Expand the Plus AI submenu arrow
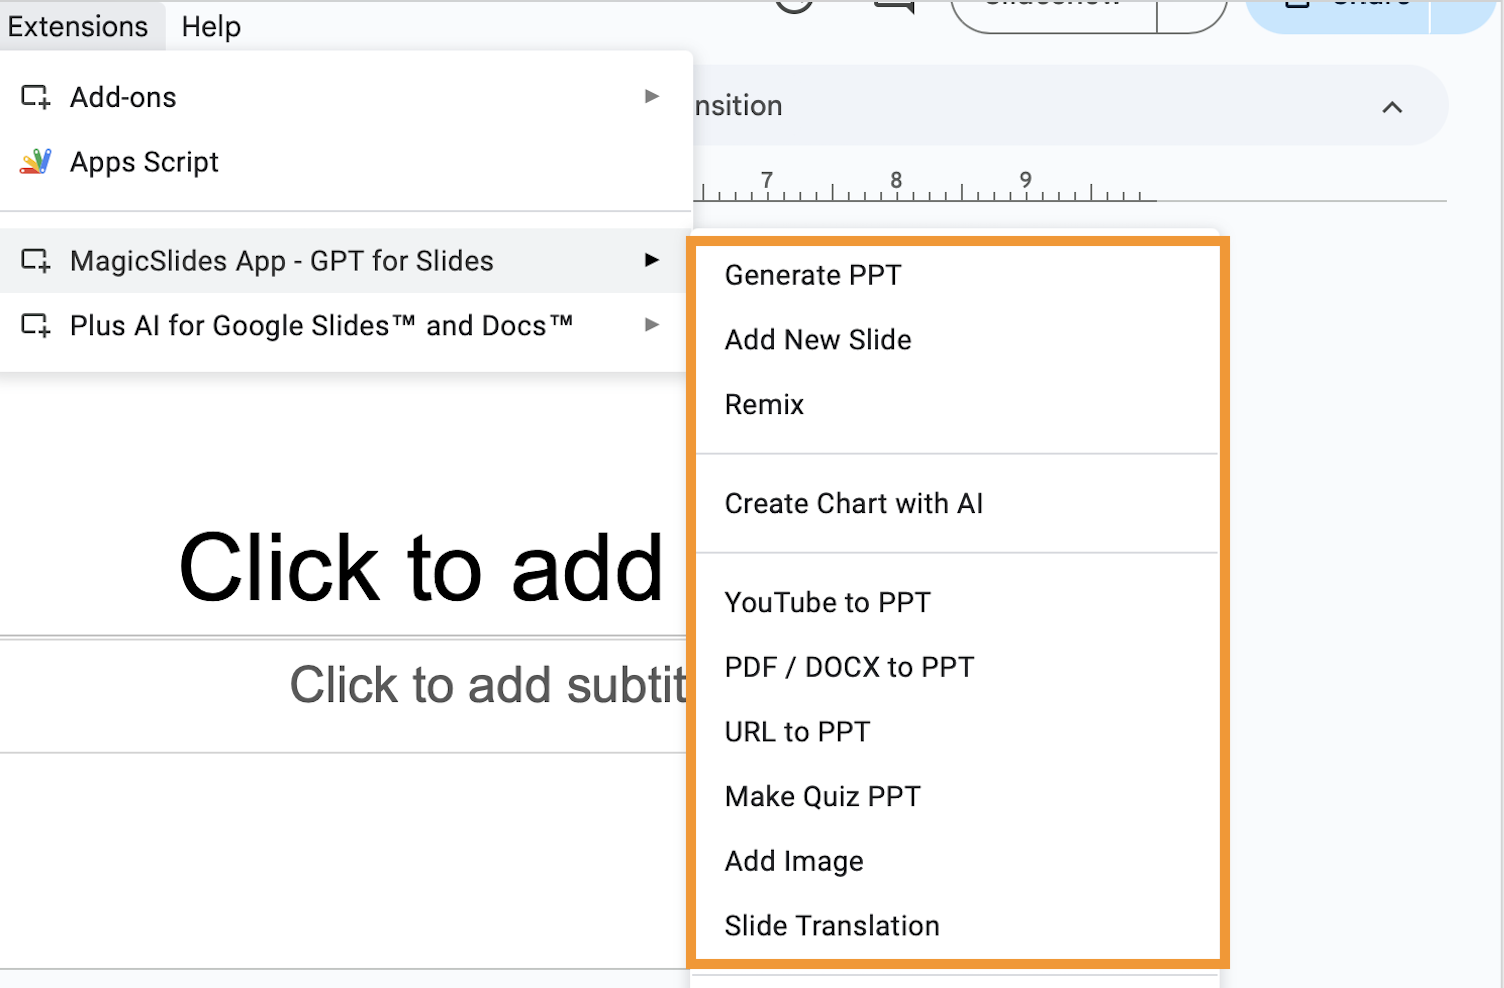Viewport: 1504px width, 988px height. point(652,324)
